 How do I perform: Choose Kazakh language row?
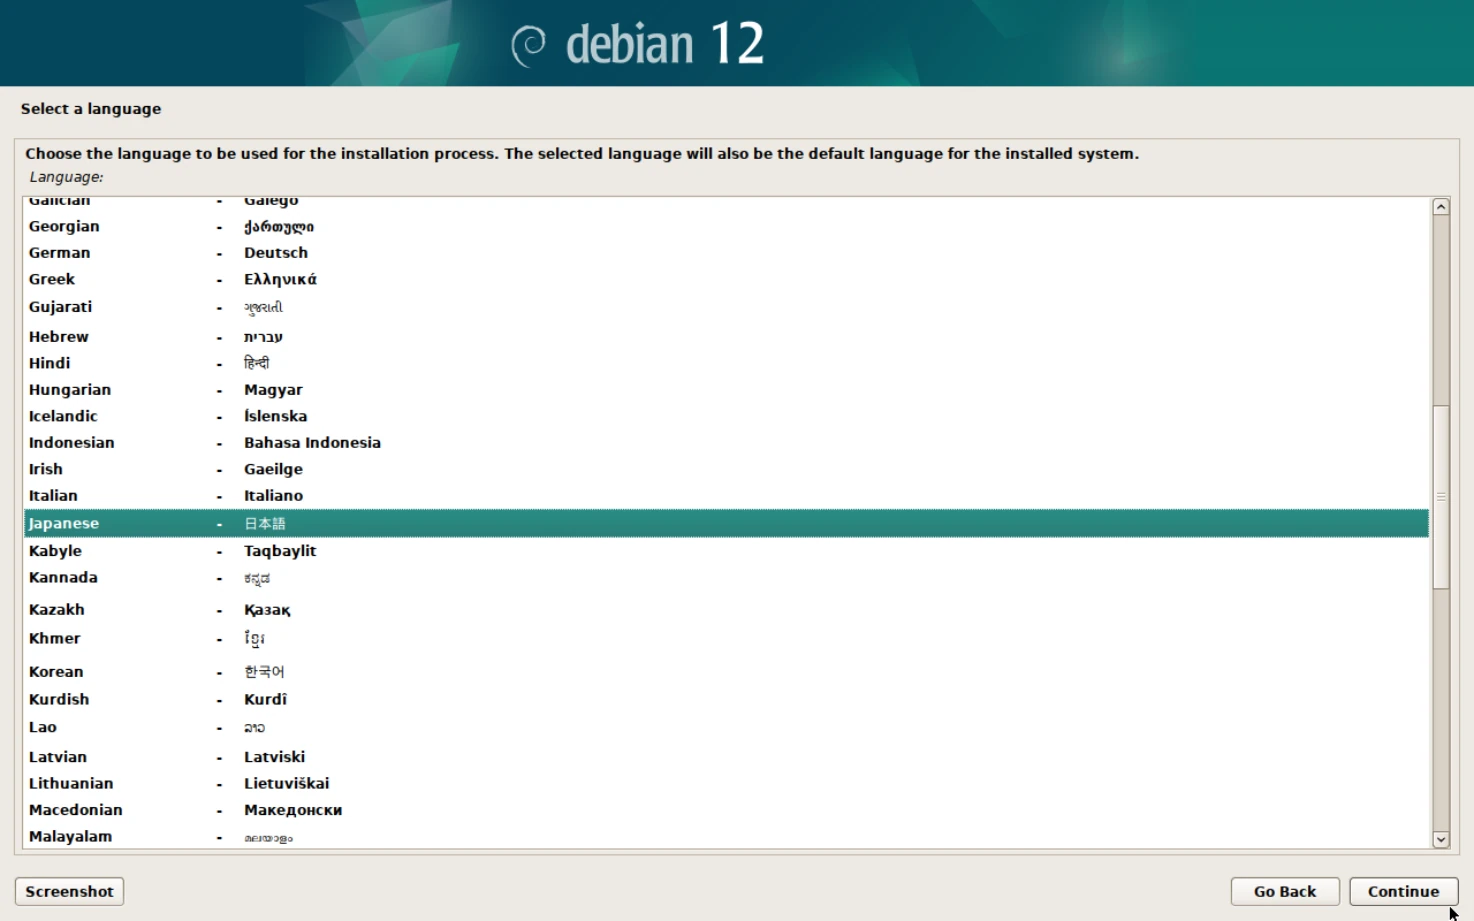pos(726,609)
